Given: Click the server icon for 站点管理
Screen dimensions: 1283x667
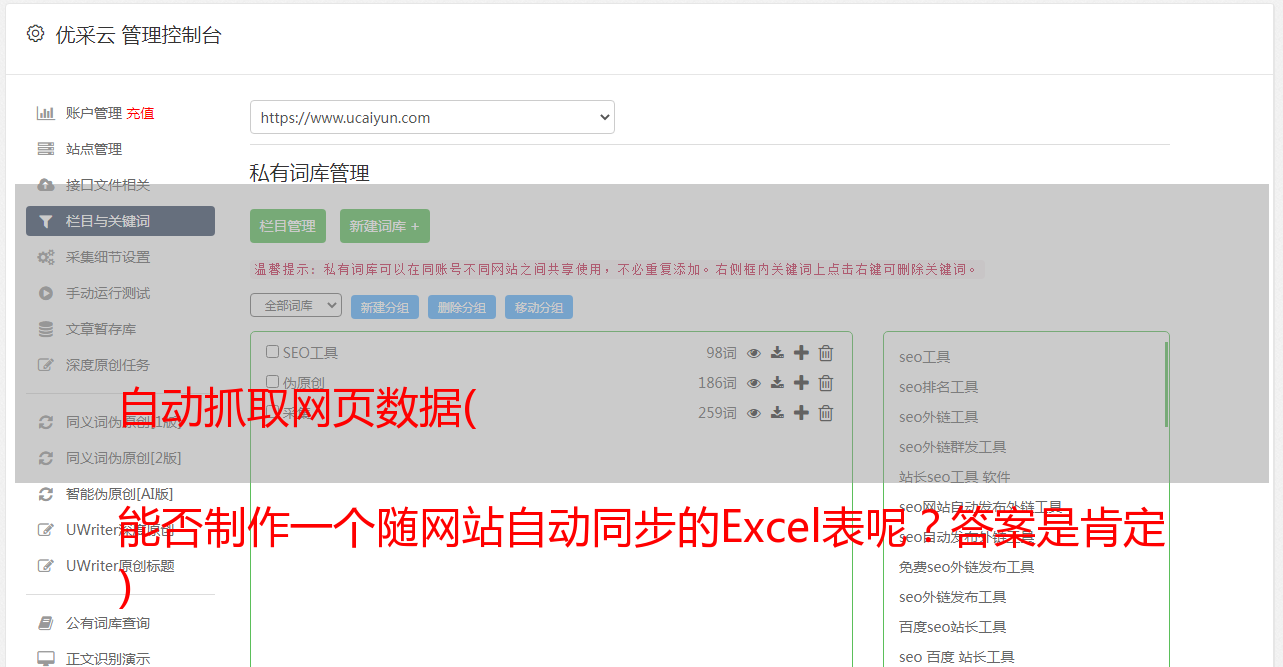Looking at the screenshot, I should click(45, 149).
